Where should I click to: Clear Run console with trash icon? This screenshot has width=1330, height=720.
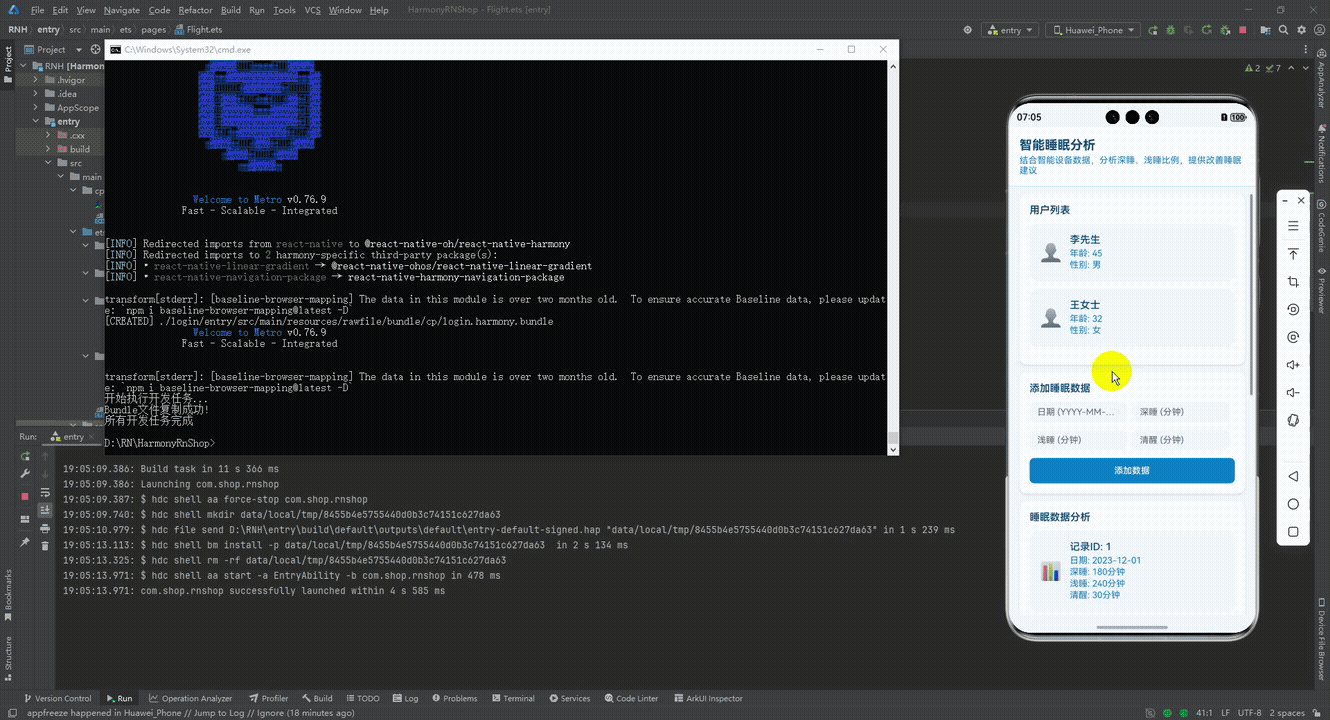45,546
